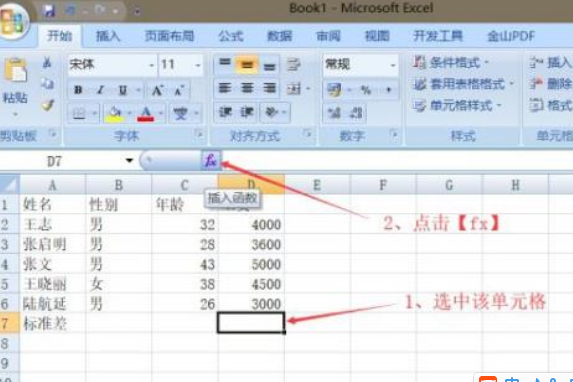Apply yellow fill color bucket
The width and height of the screenshot is (573, 382).
coord(114,114)
